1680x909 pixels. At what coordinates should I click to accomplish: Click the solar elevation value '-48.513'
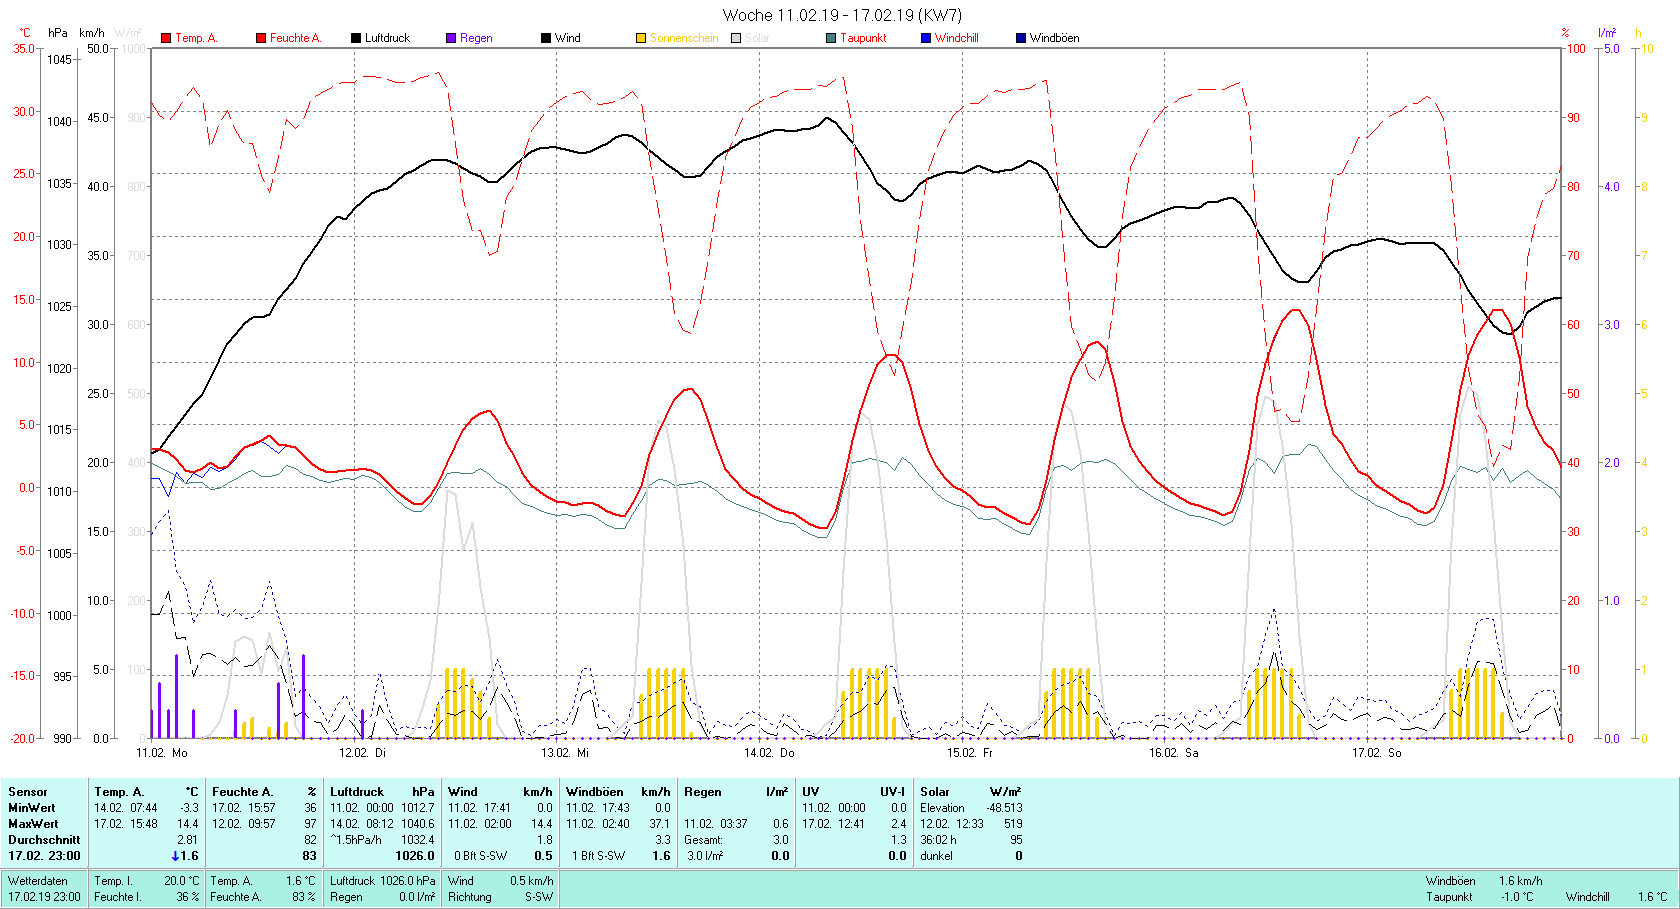click(1004, 808)
